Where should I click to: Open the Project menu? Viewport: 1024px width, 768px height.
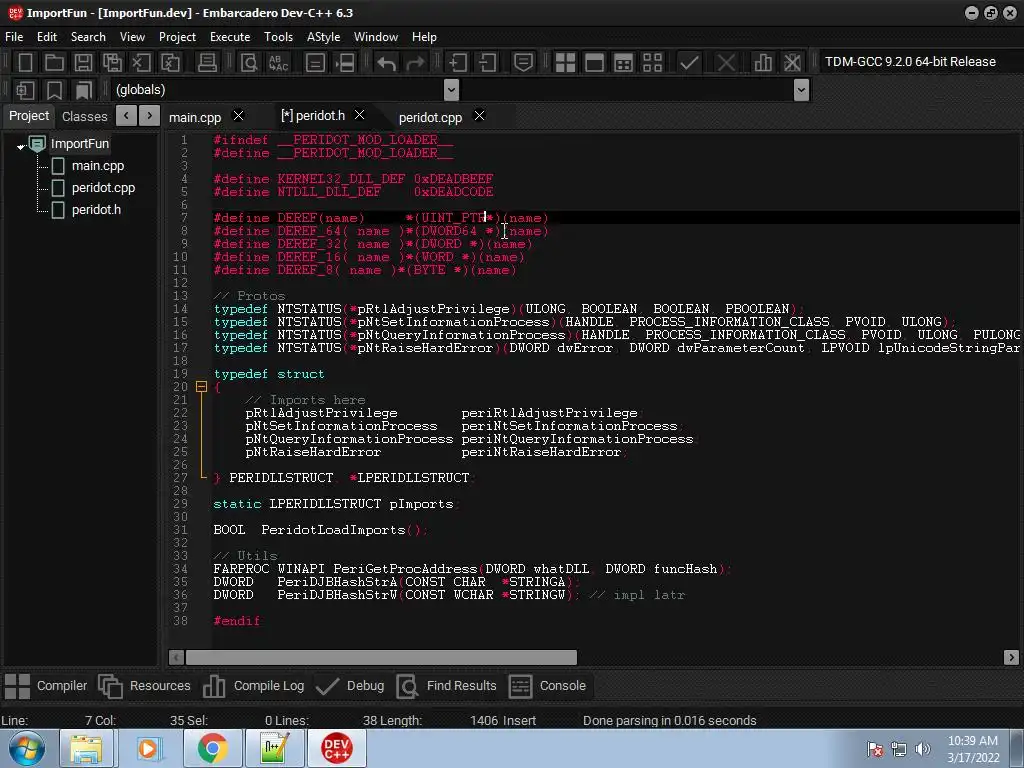coord(177,37)
